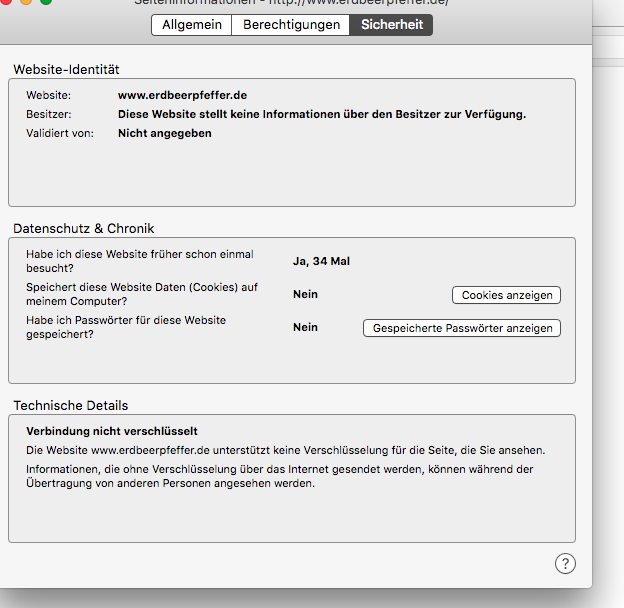Click 'Speichert diese Website Daten (Cookies)' question

[x=142, y=294]
